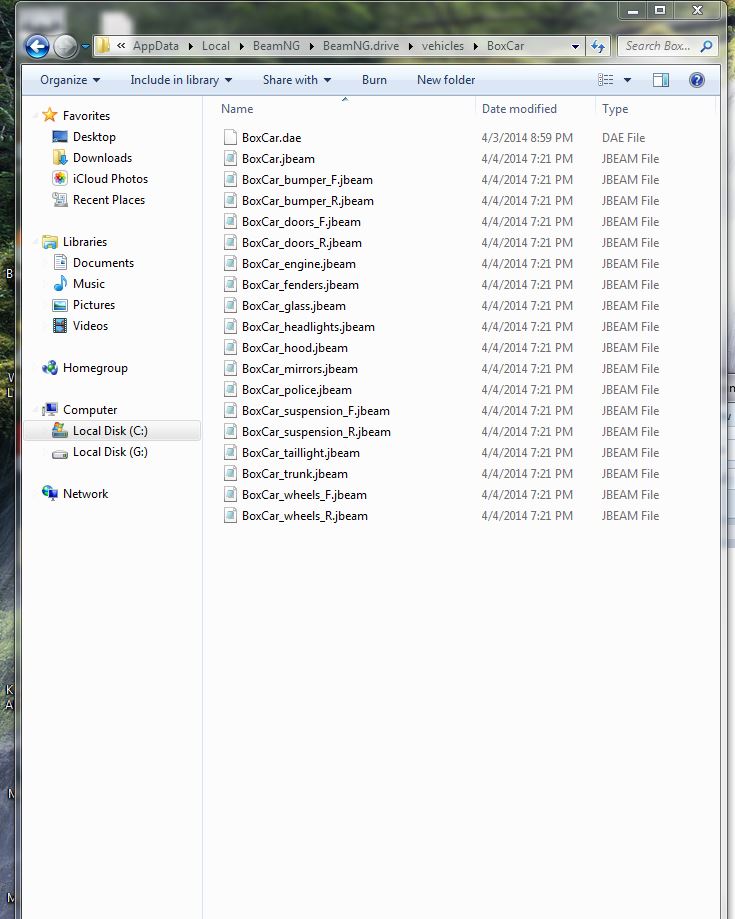
Task: Click the refresh button beside address bar
Action: coord(598,46)
